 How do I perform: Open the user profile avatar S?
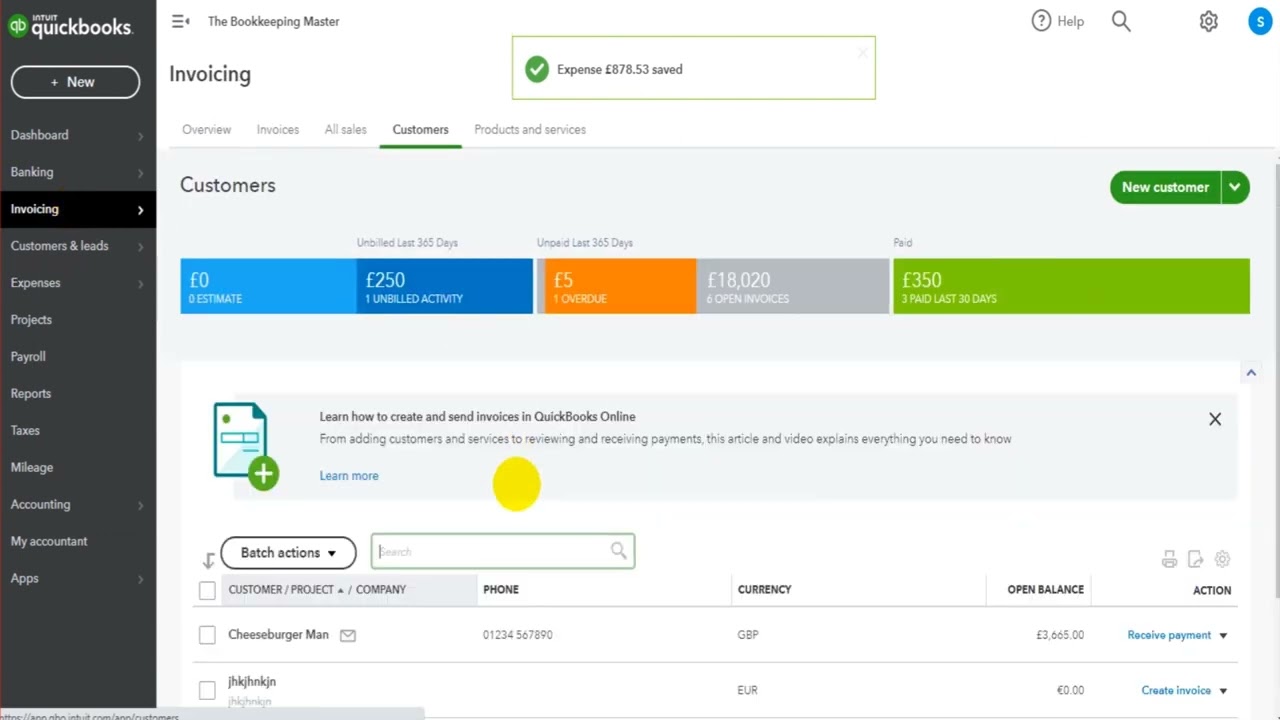click(x=1260, y=21)
